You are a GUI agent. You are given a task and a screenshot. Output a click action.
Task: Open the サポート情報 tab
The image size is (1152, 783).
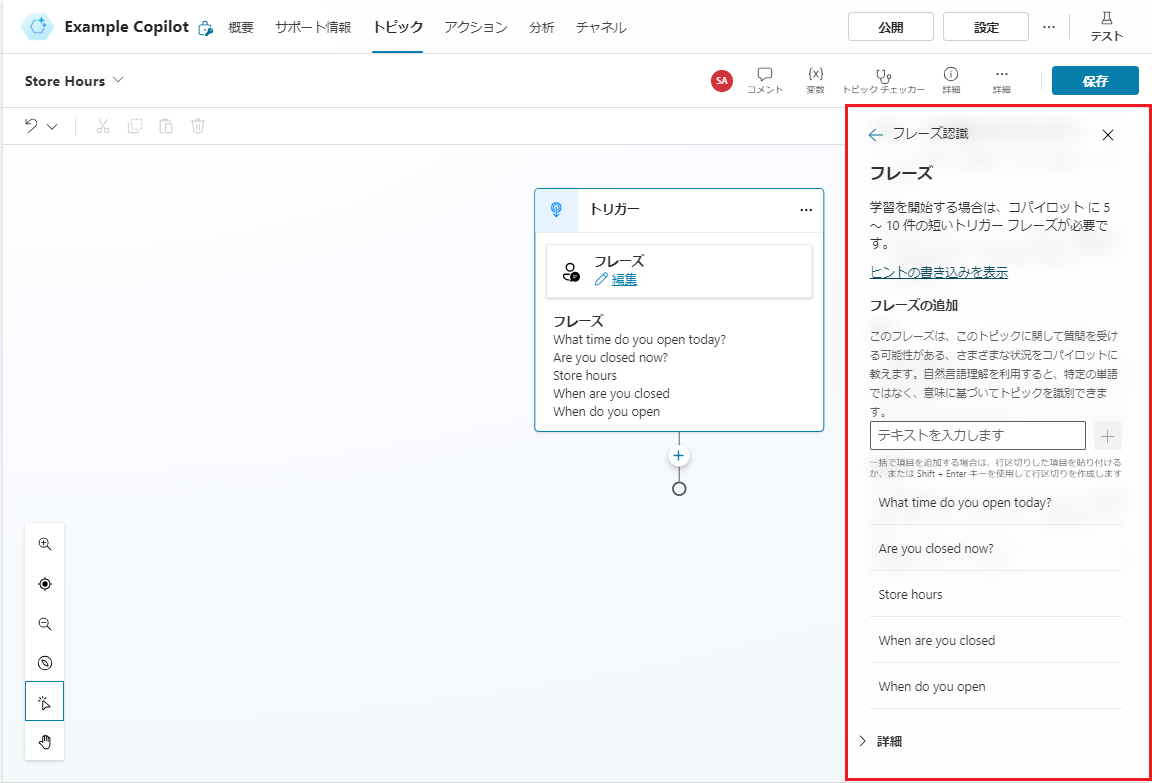pyautogui.click(x=313, y=27)
